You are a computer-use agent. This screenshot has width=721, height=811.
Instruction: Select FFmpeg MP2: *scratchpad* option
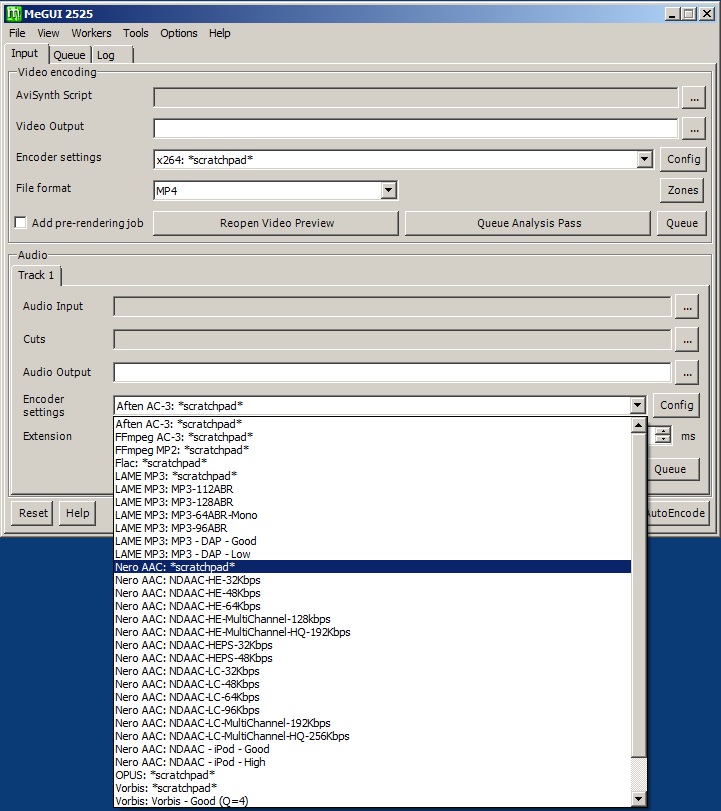(372, 450)
